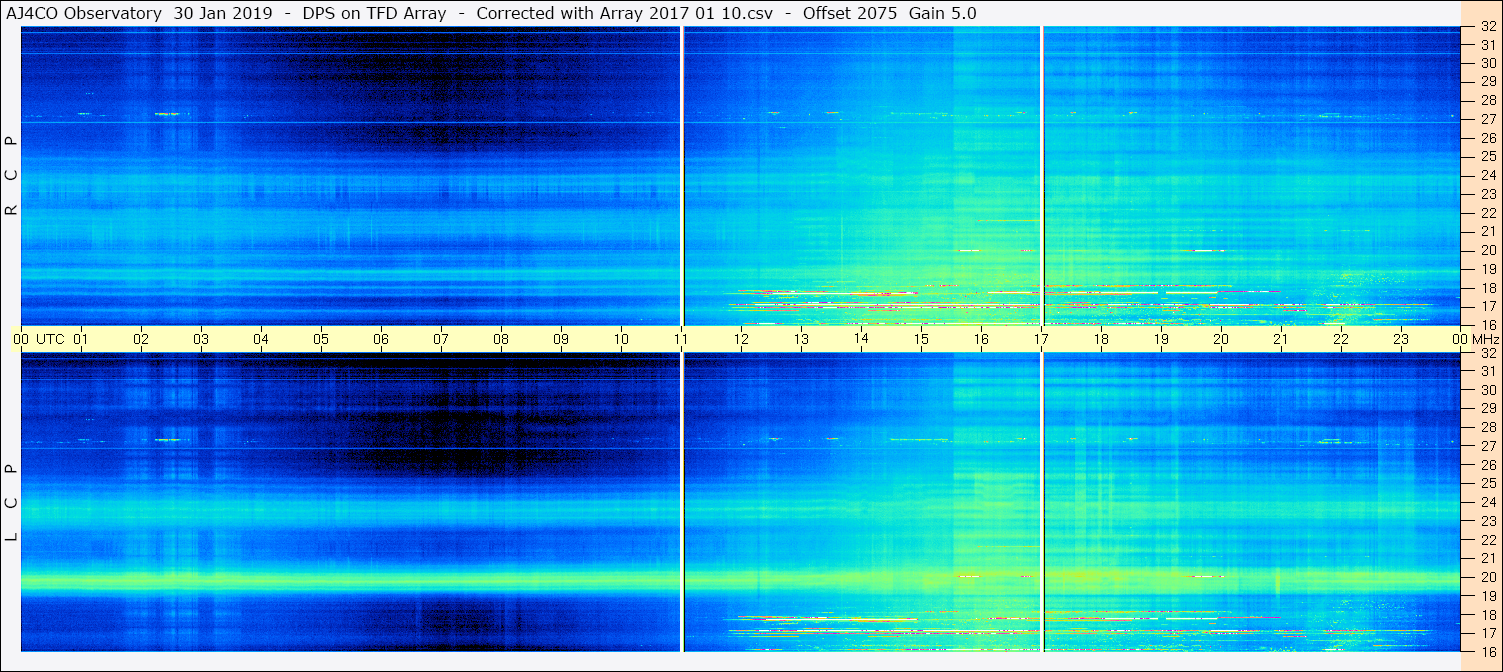Select the 12 hour marker
Viewport: 1503px width, 672px height.
741,339
